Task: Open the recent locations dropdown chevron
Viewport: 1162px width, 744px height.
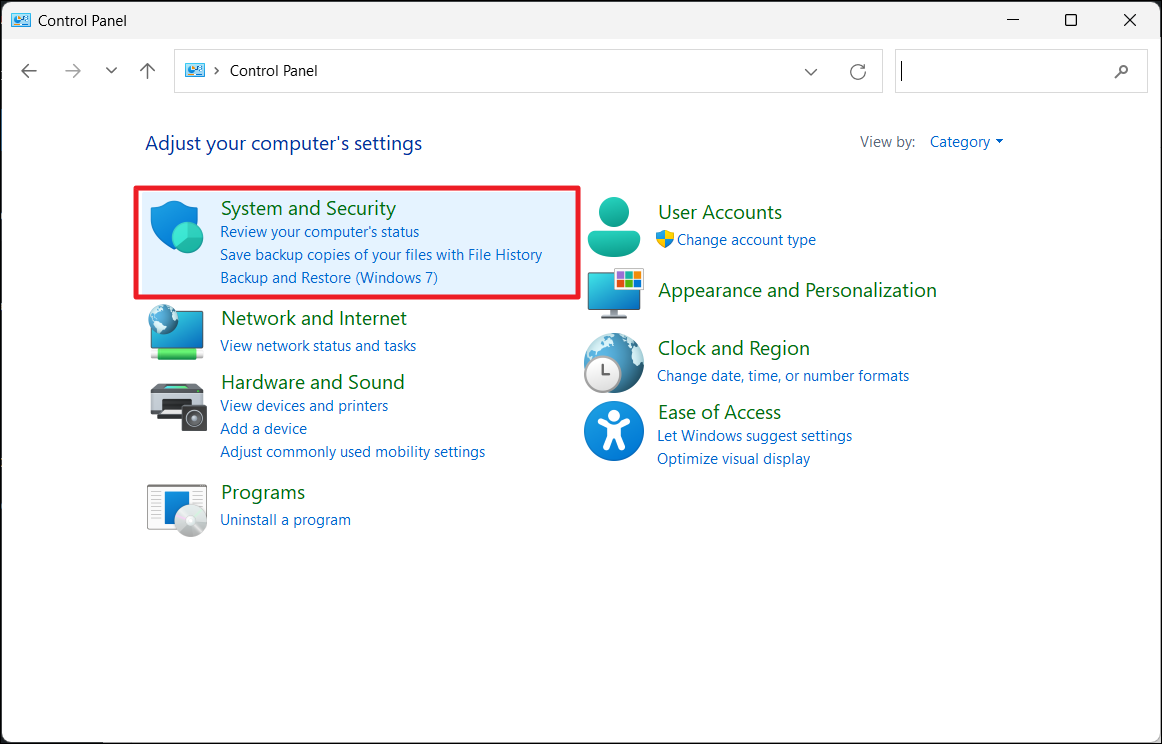Action: (x=111, y=70)
